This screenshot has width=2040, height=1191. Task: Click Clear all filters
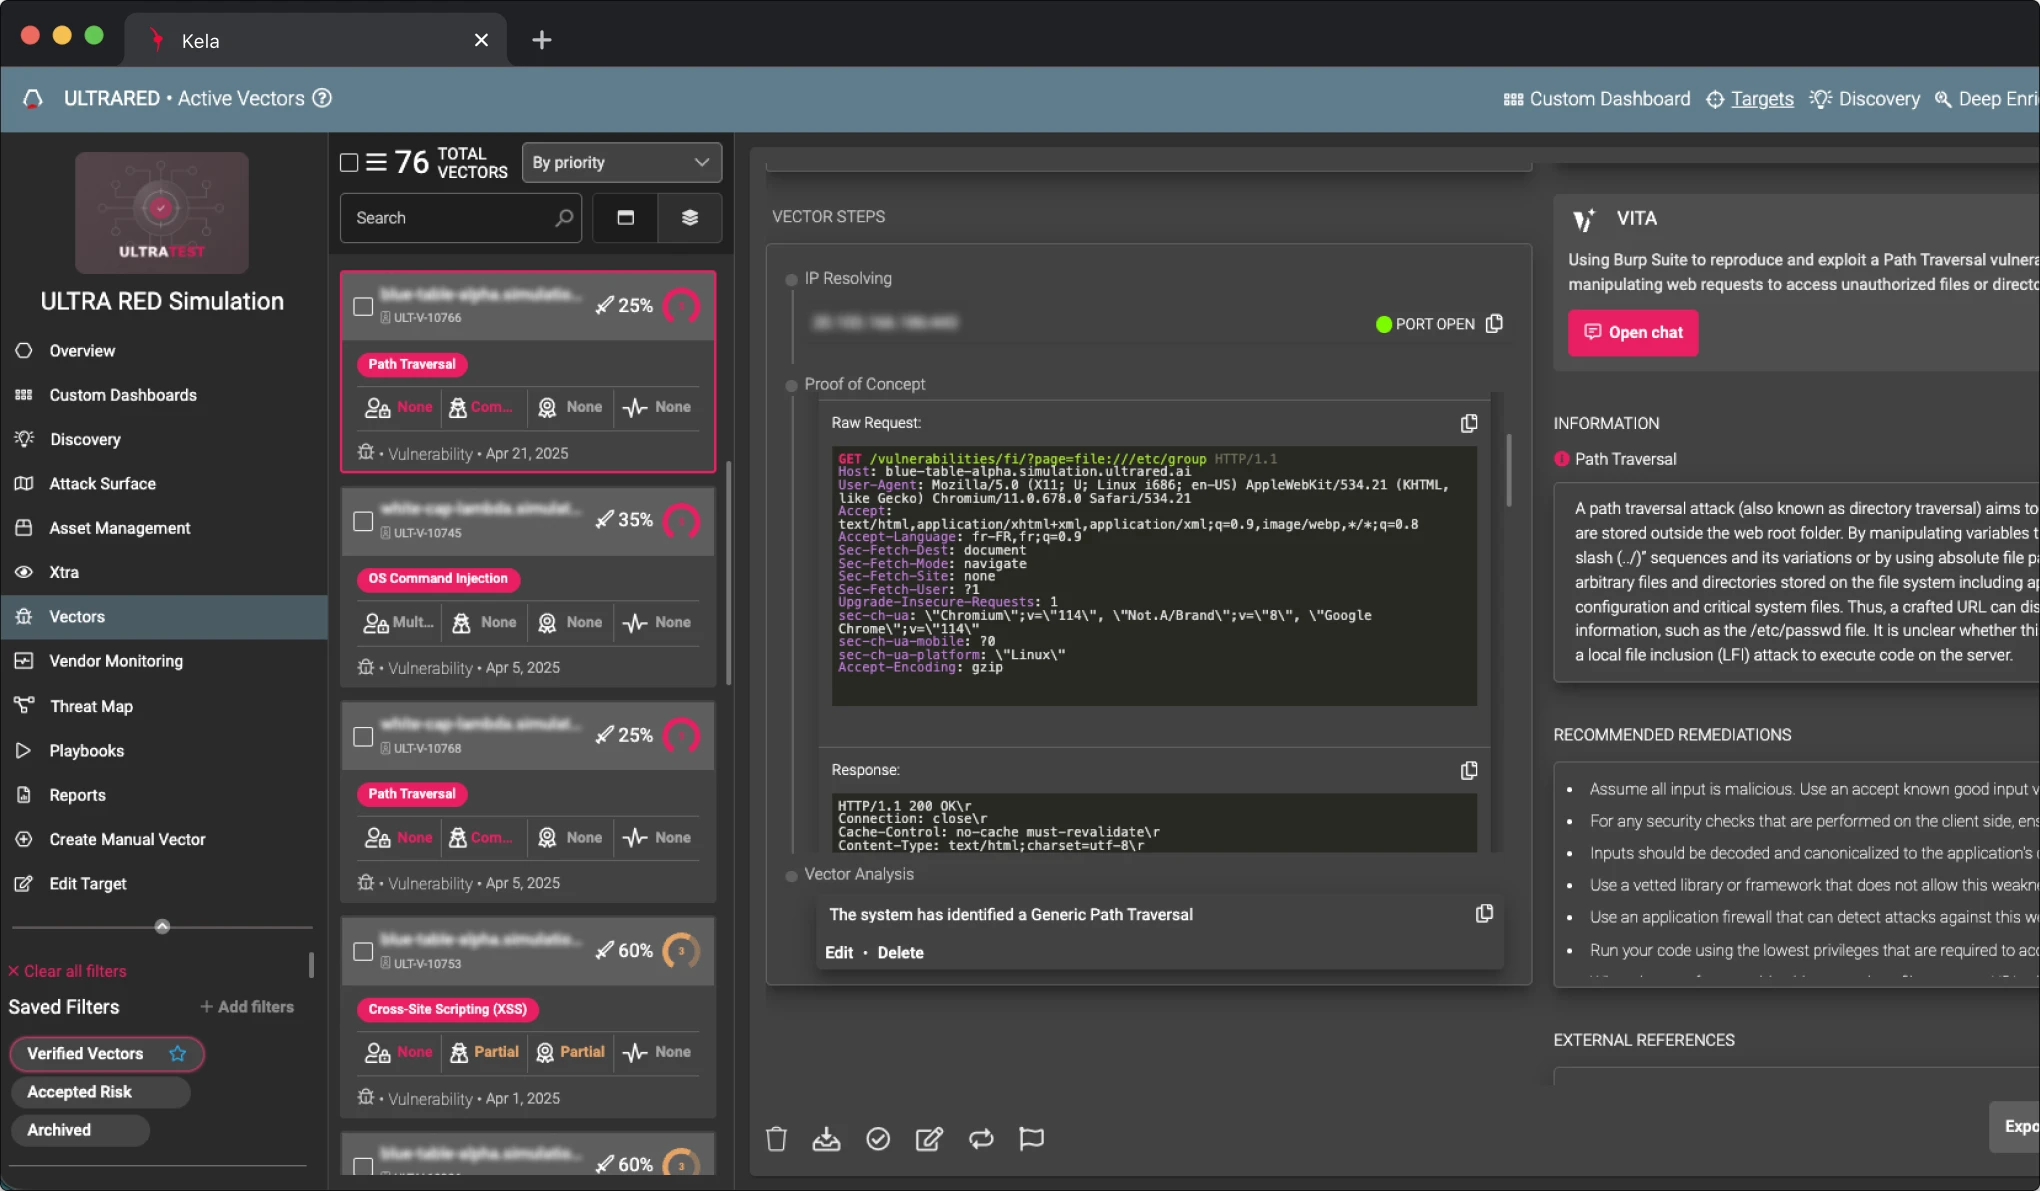67,971
